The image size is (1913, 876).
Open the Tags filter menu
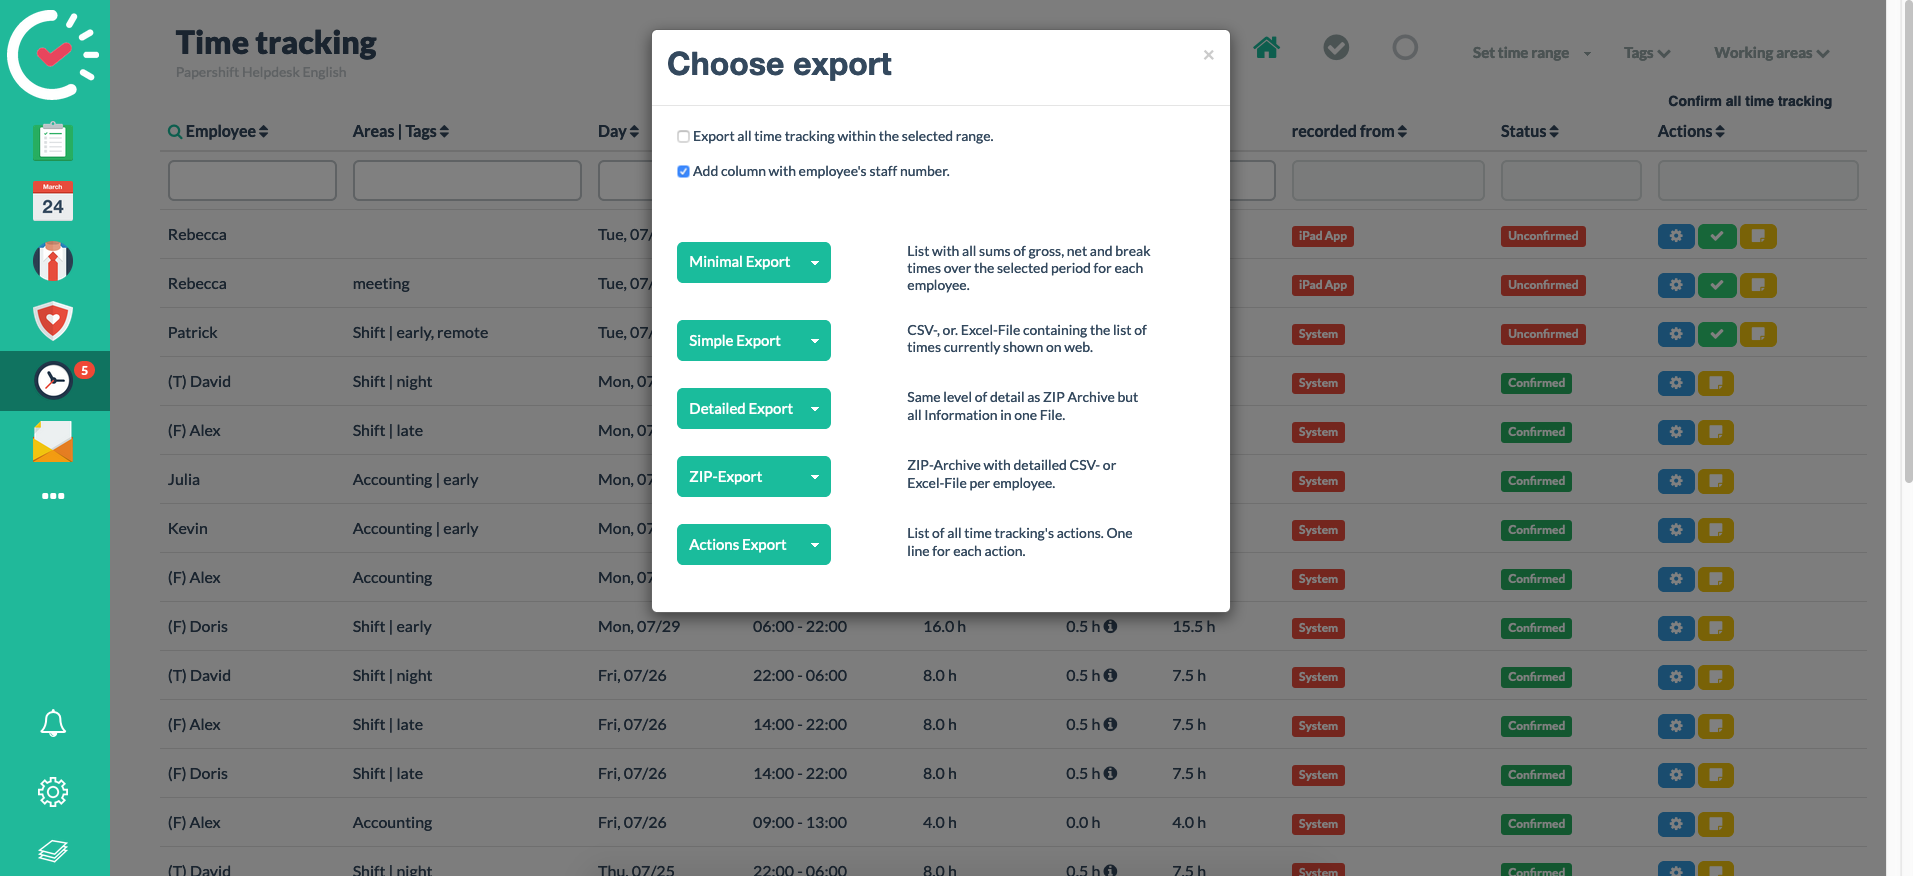pos(1647,53)
